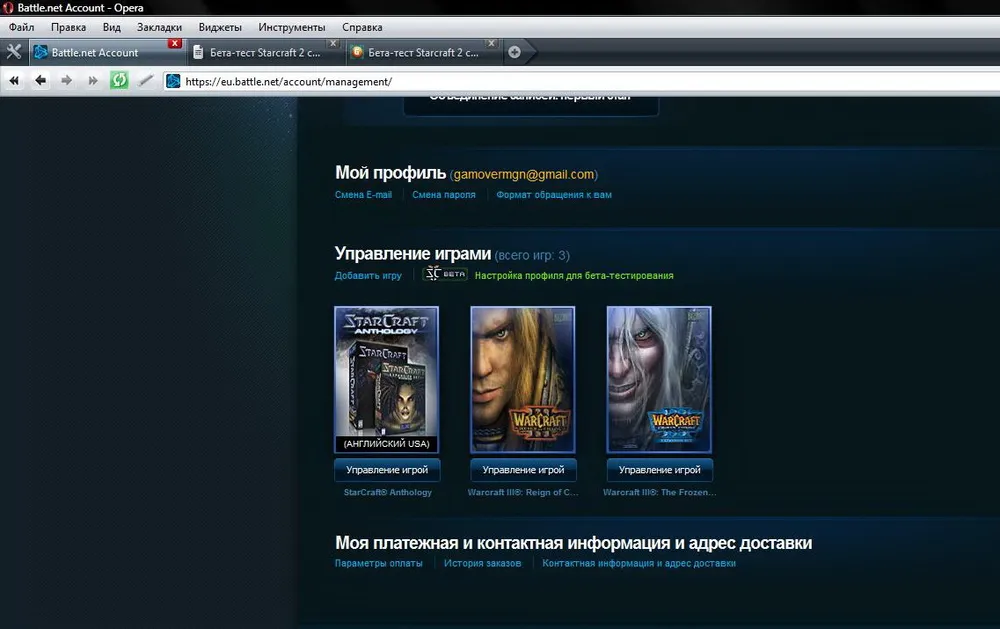Viewport: 1000px width, 629px height.
Task: Click the StarCraft 2 beta logo icon
Action: (446, 275)
